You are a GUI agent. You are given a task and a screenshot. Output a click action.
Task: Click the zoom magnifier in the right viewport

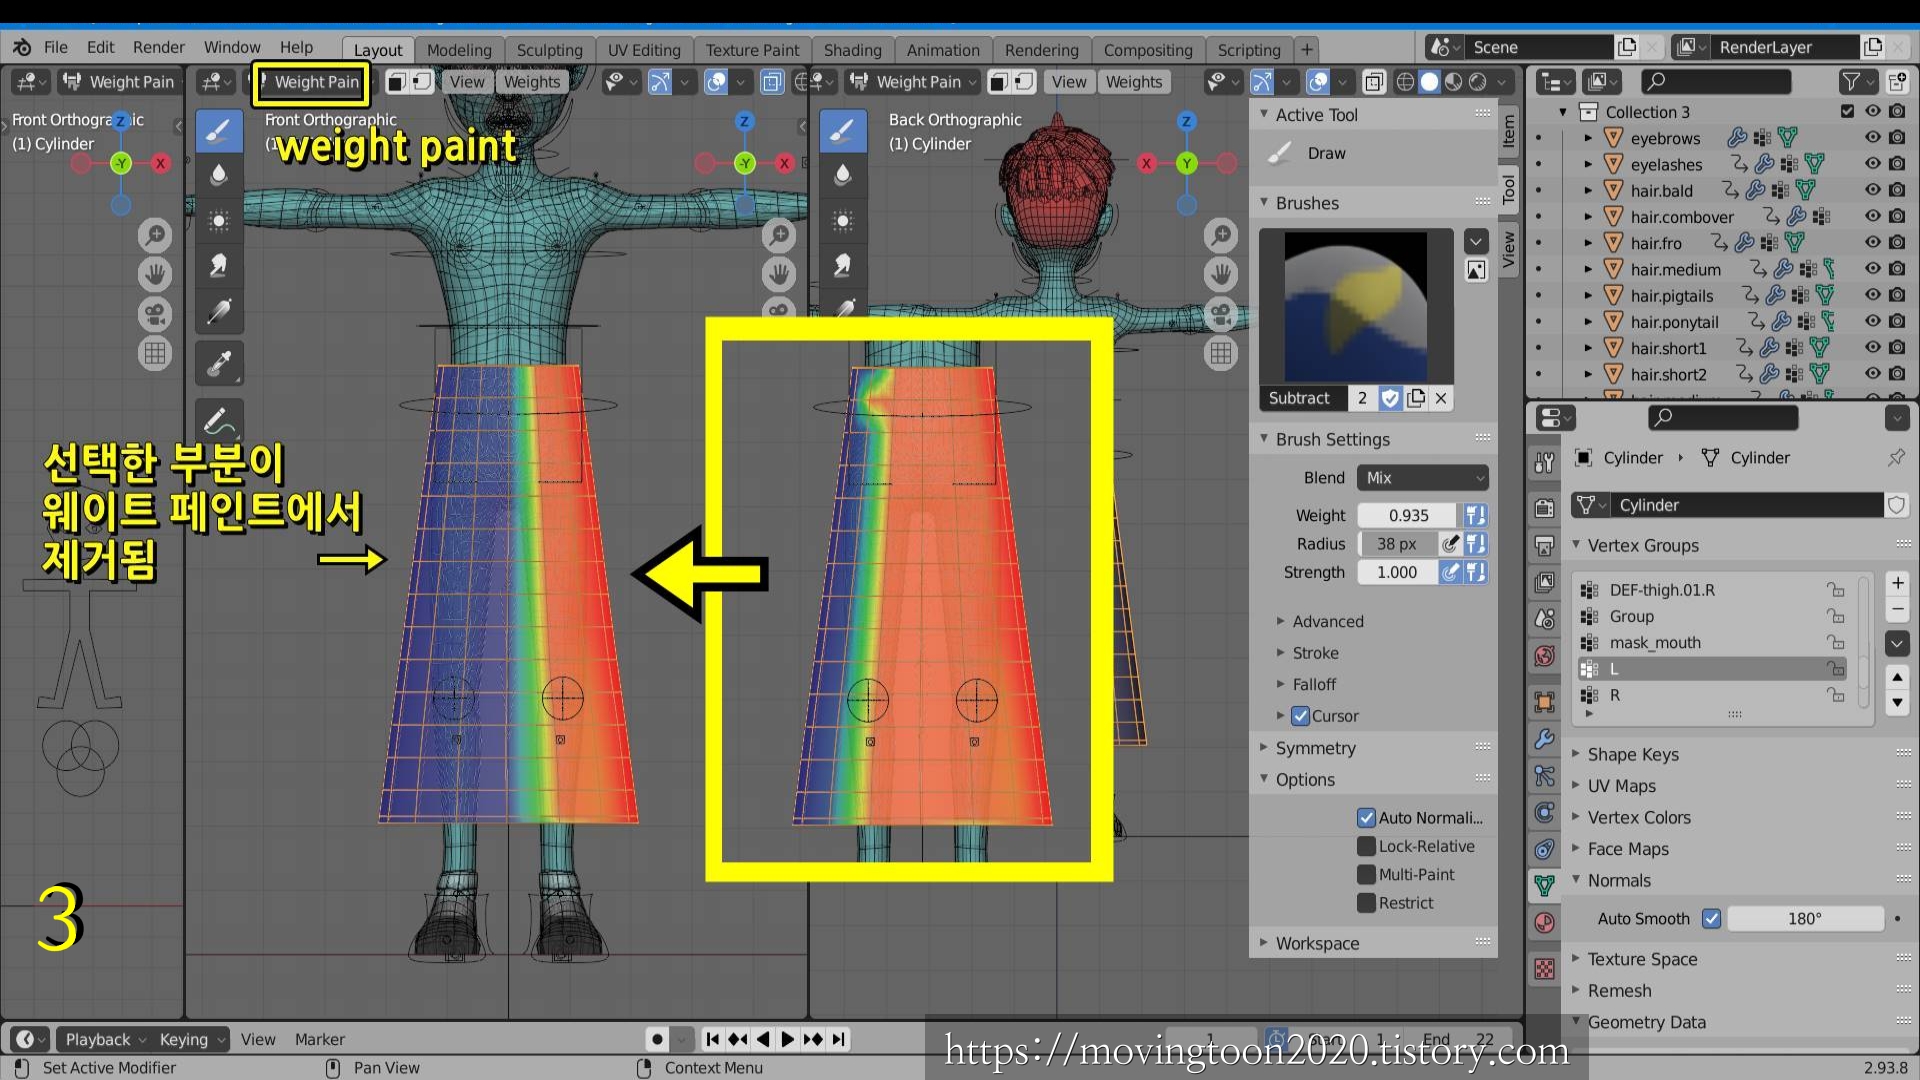click(1221, 236)
